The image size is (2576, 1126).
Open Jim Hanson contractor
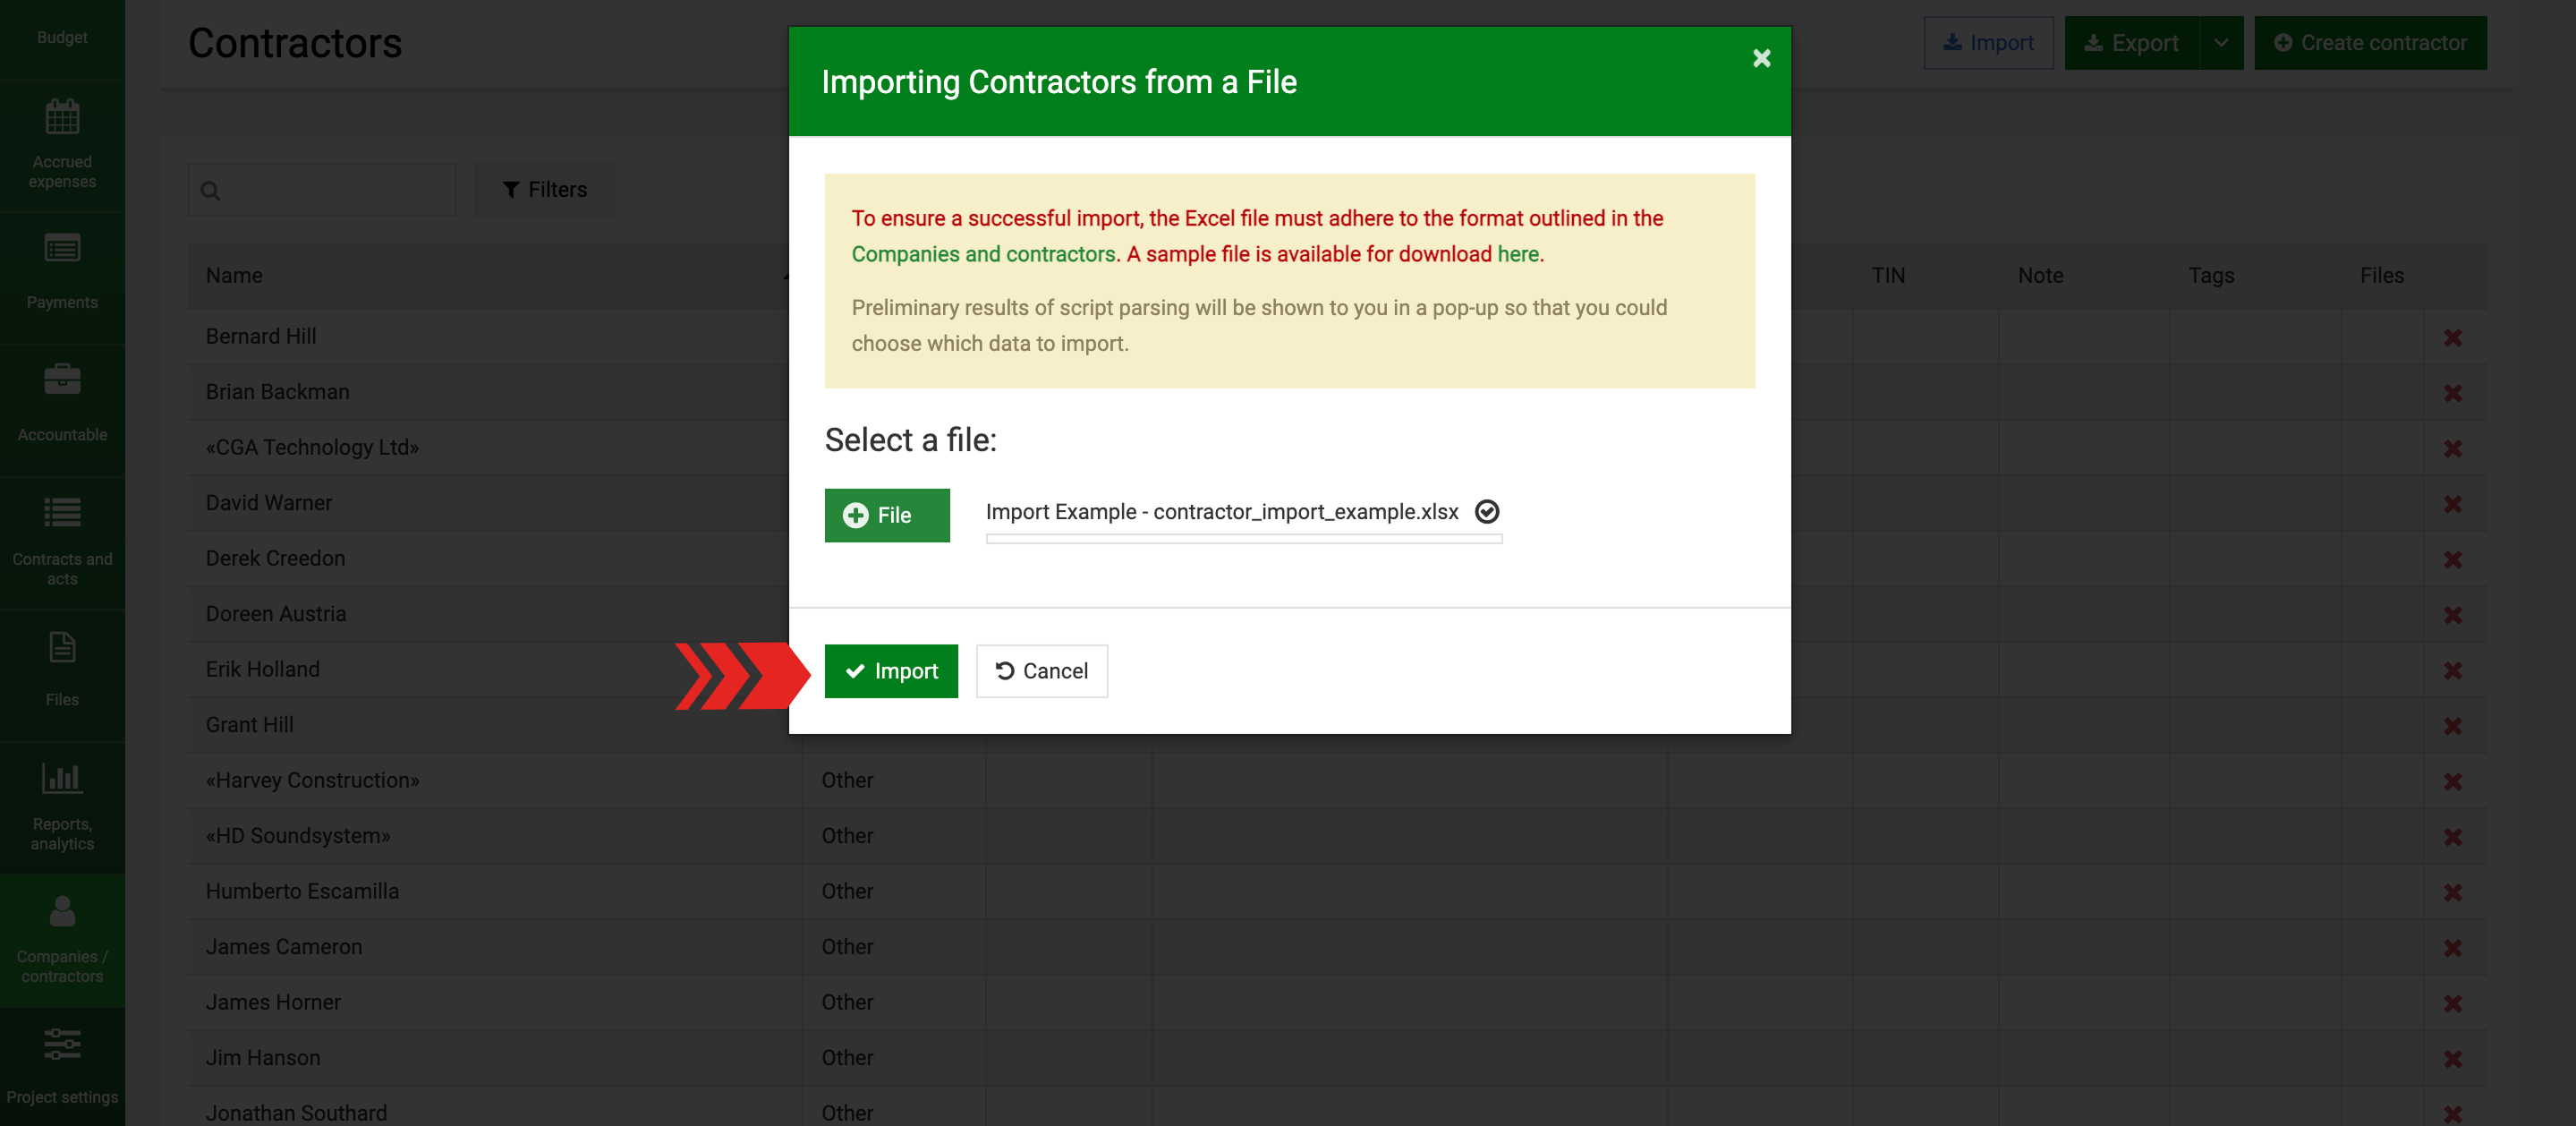point(263,1058)
